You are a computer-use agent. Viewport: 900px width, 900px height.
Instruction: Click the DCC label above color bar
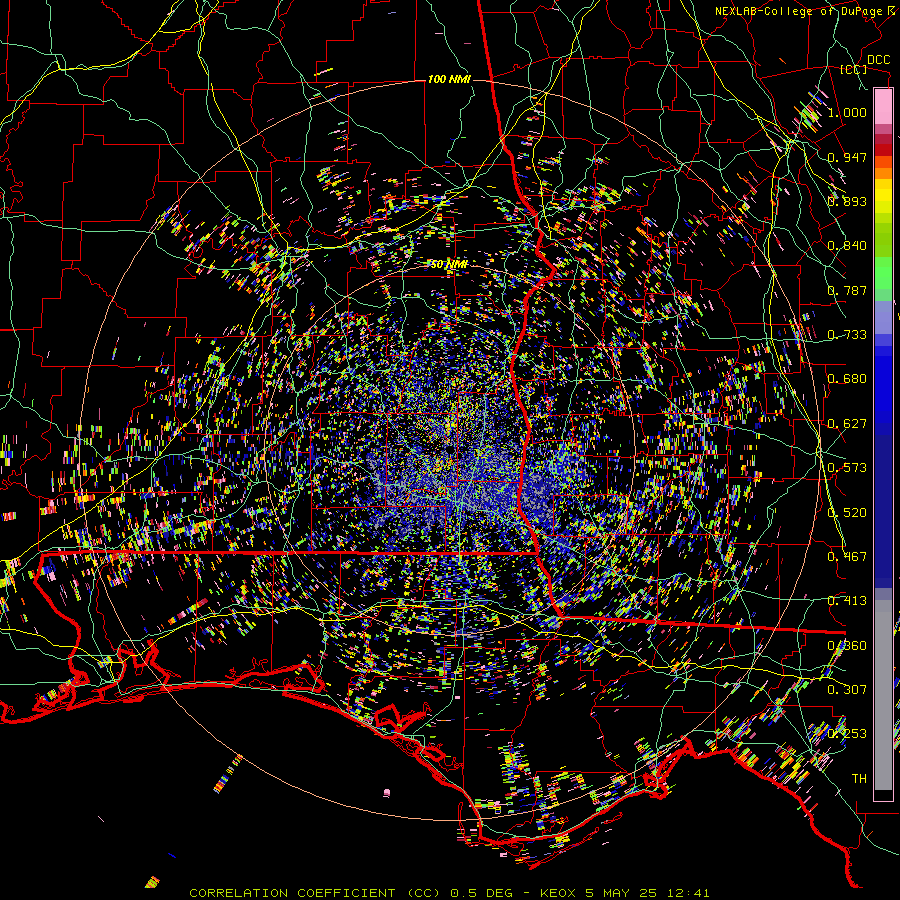(878, 60)
